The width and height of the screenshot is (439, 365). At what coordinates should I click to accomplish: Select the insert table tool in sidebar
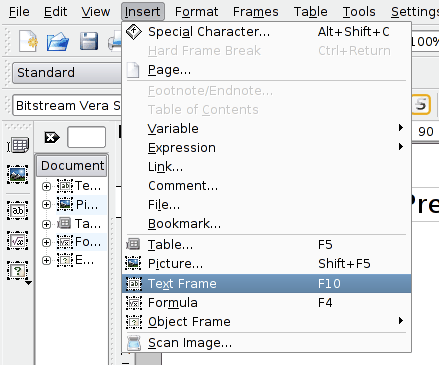[18, 145]
